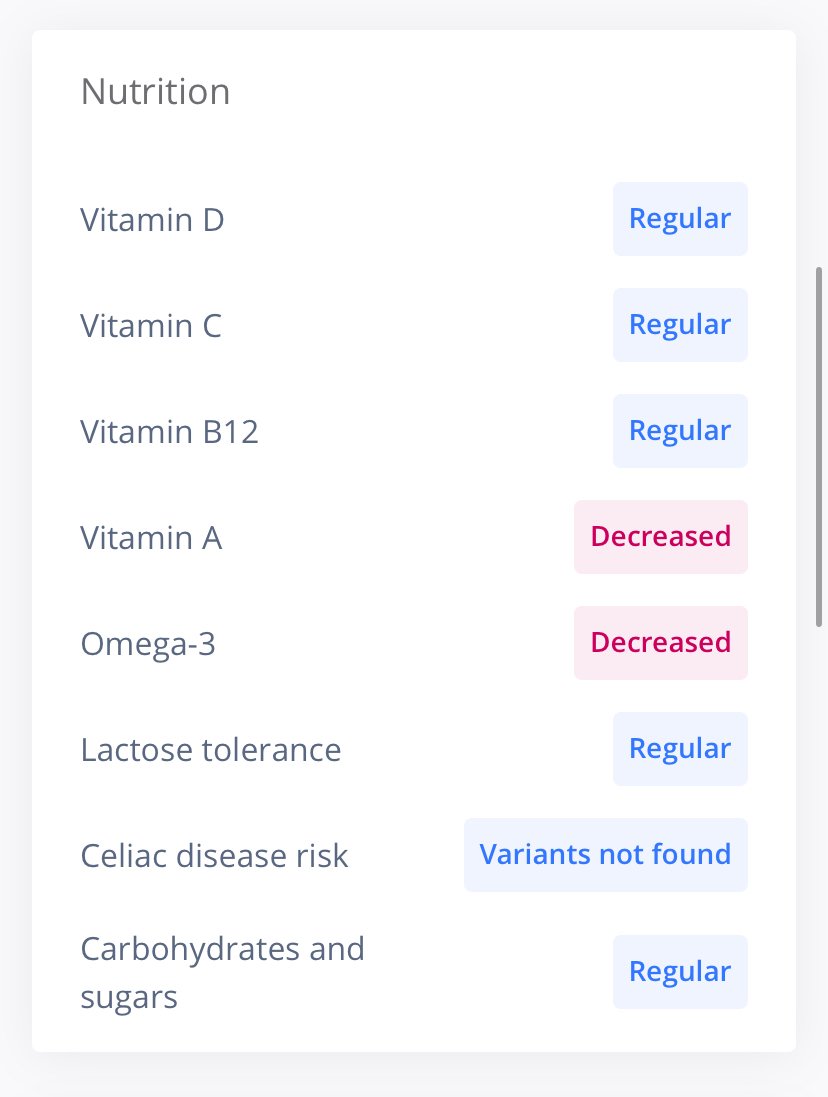Click the Nutrition section heading
Screen dimensions: 828x1097
tap(155, 92)
